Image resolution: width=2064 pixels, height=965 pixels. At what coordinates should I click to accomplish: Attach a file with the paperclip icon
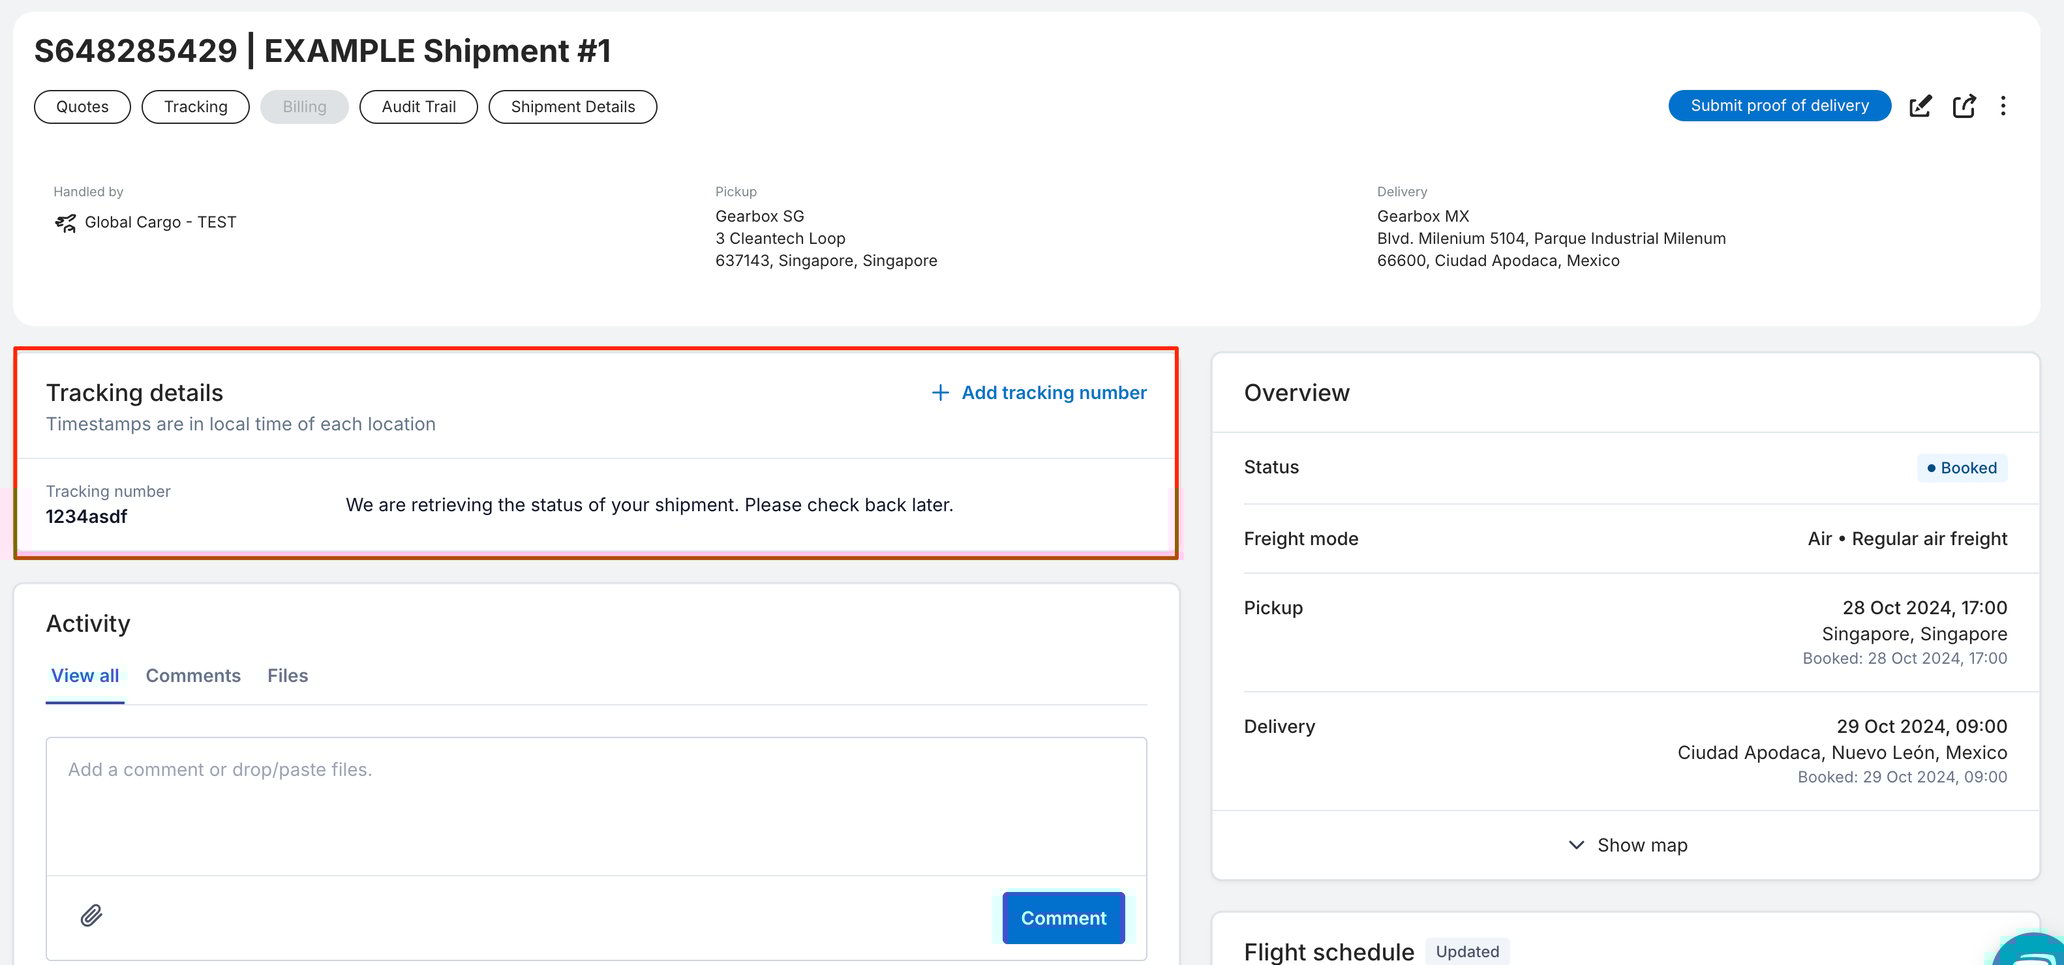pyautogui.click(x=91, y=916)
